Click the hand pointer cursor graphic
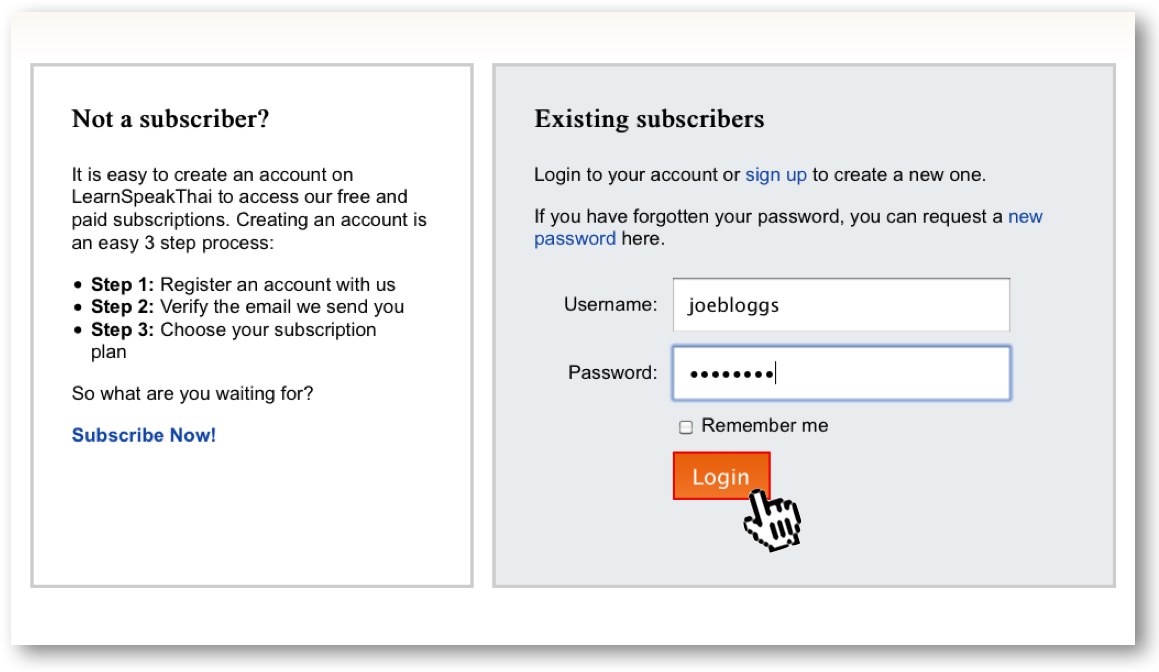Viewport: 1159px width, 672px height. [x=773, y=520]
